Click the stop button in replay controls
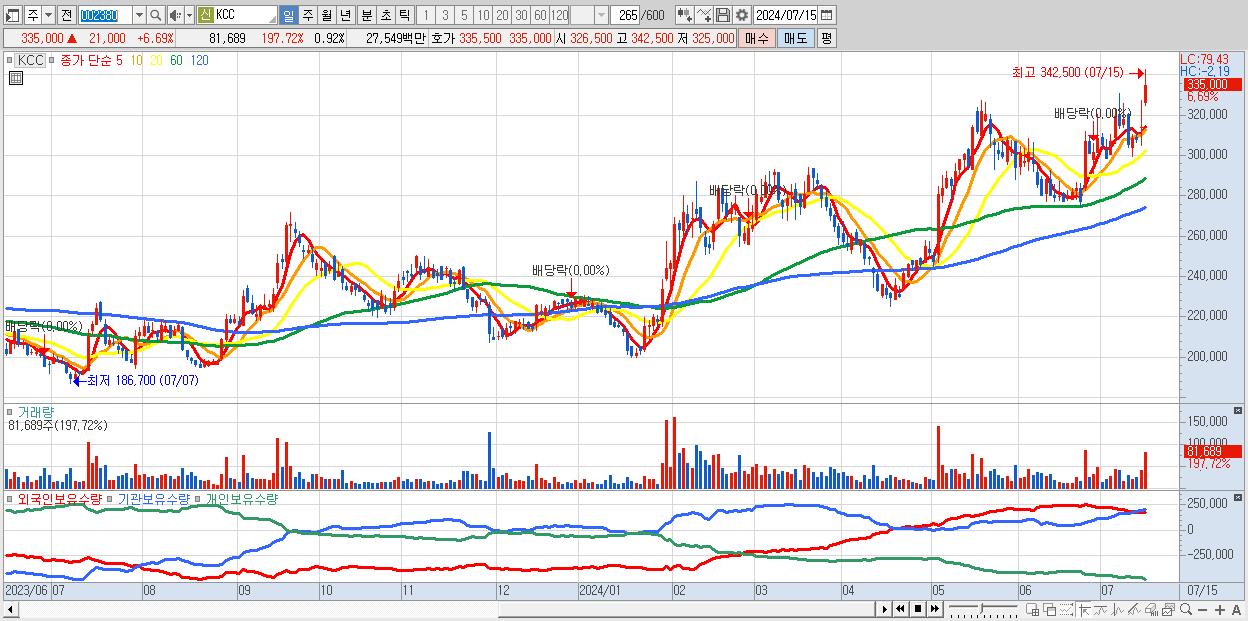 pyautogui.click(x=918, y=609)
